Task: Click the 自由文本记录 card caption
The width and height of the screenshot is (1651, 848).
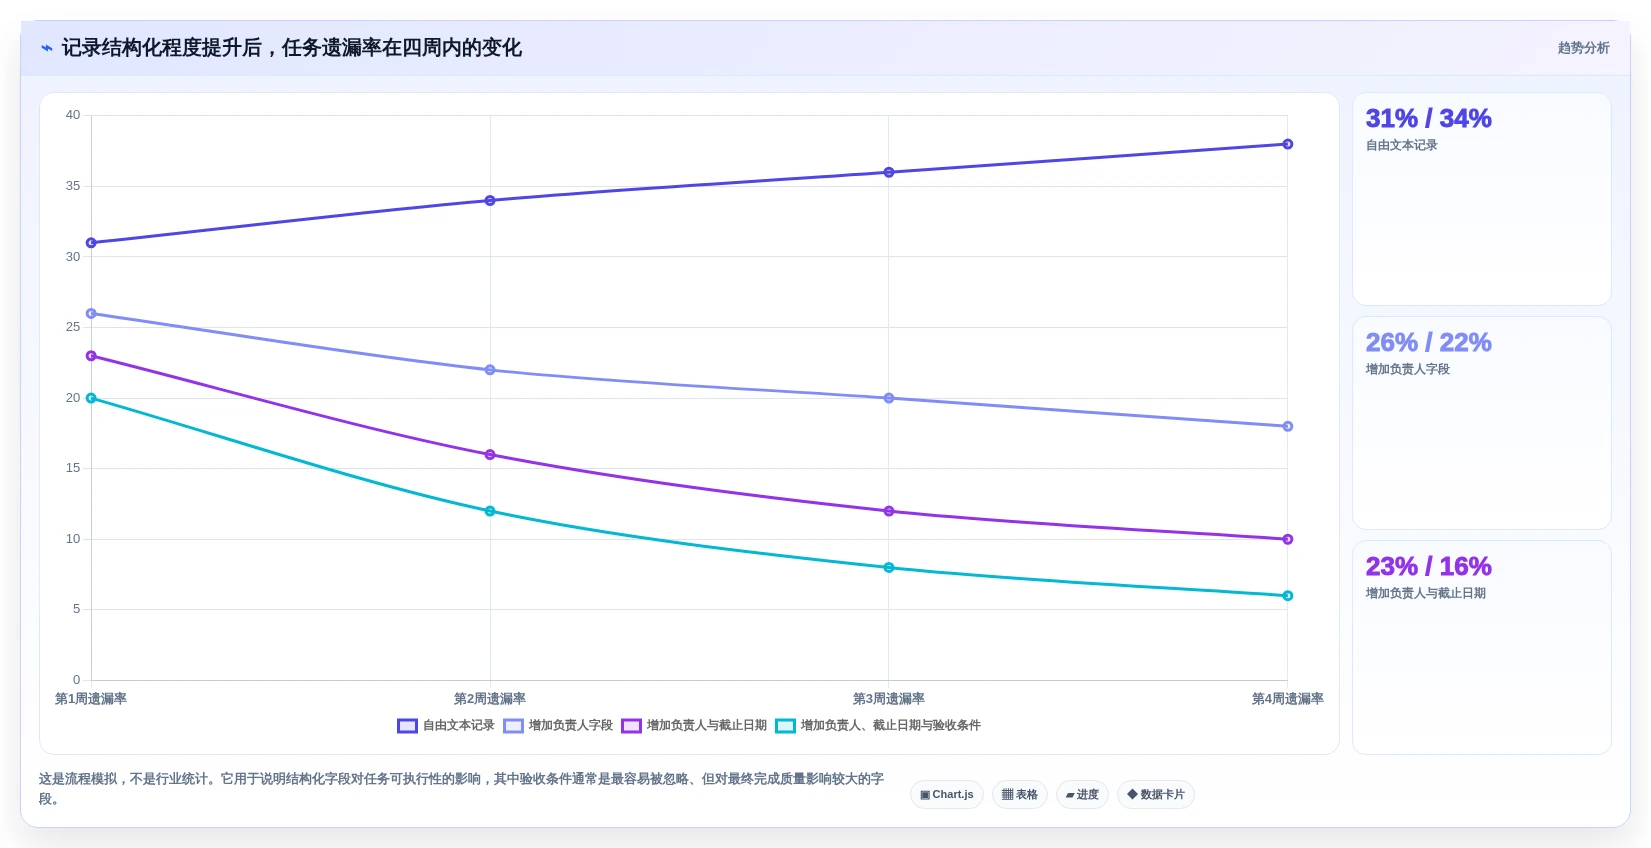Action: click(1402, 146)
